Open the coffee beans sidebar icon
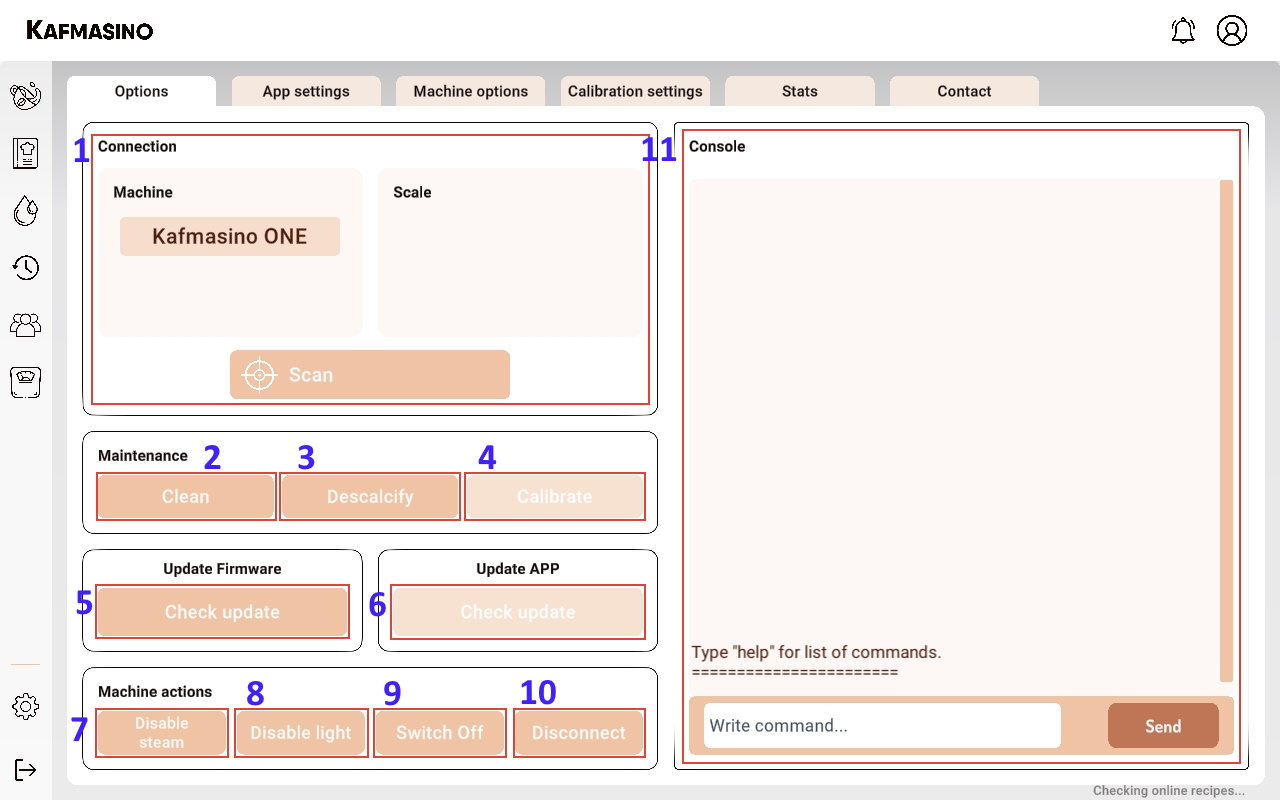This screenshot has height=800, width=1280. click(x=26, y=96)
